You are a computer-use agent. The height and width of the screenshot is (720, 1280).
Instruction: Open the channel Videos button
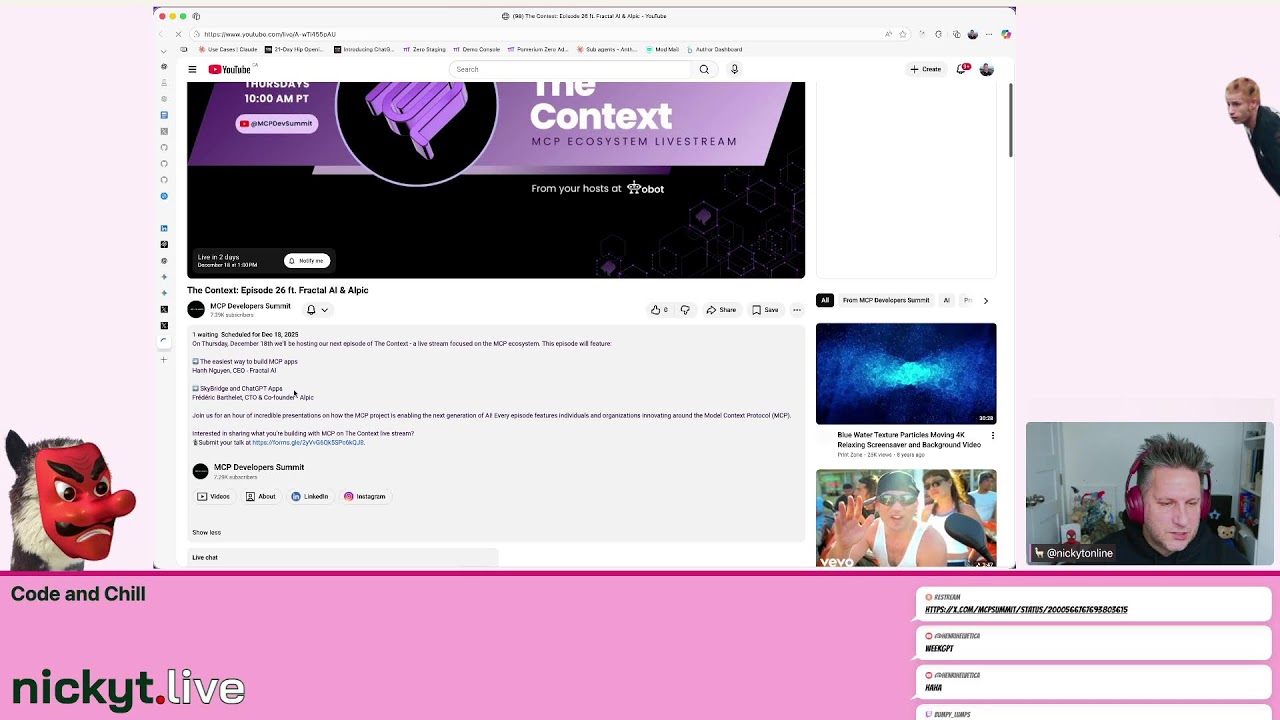(213, 496)
